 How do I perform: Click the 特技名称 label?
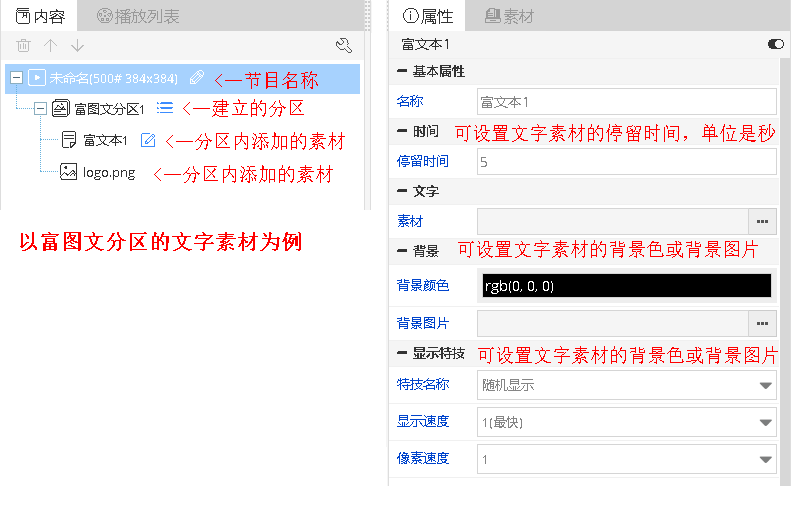click(x=423, y=385)
